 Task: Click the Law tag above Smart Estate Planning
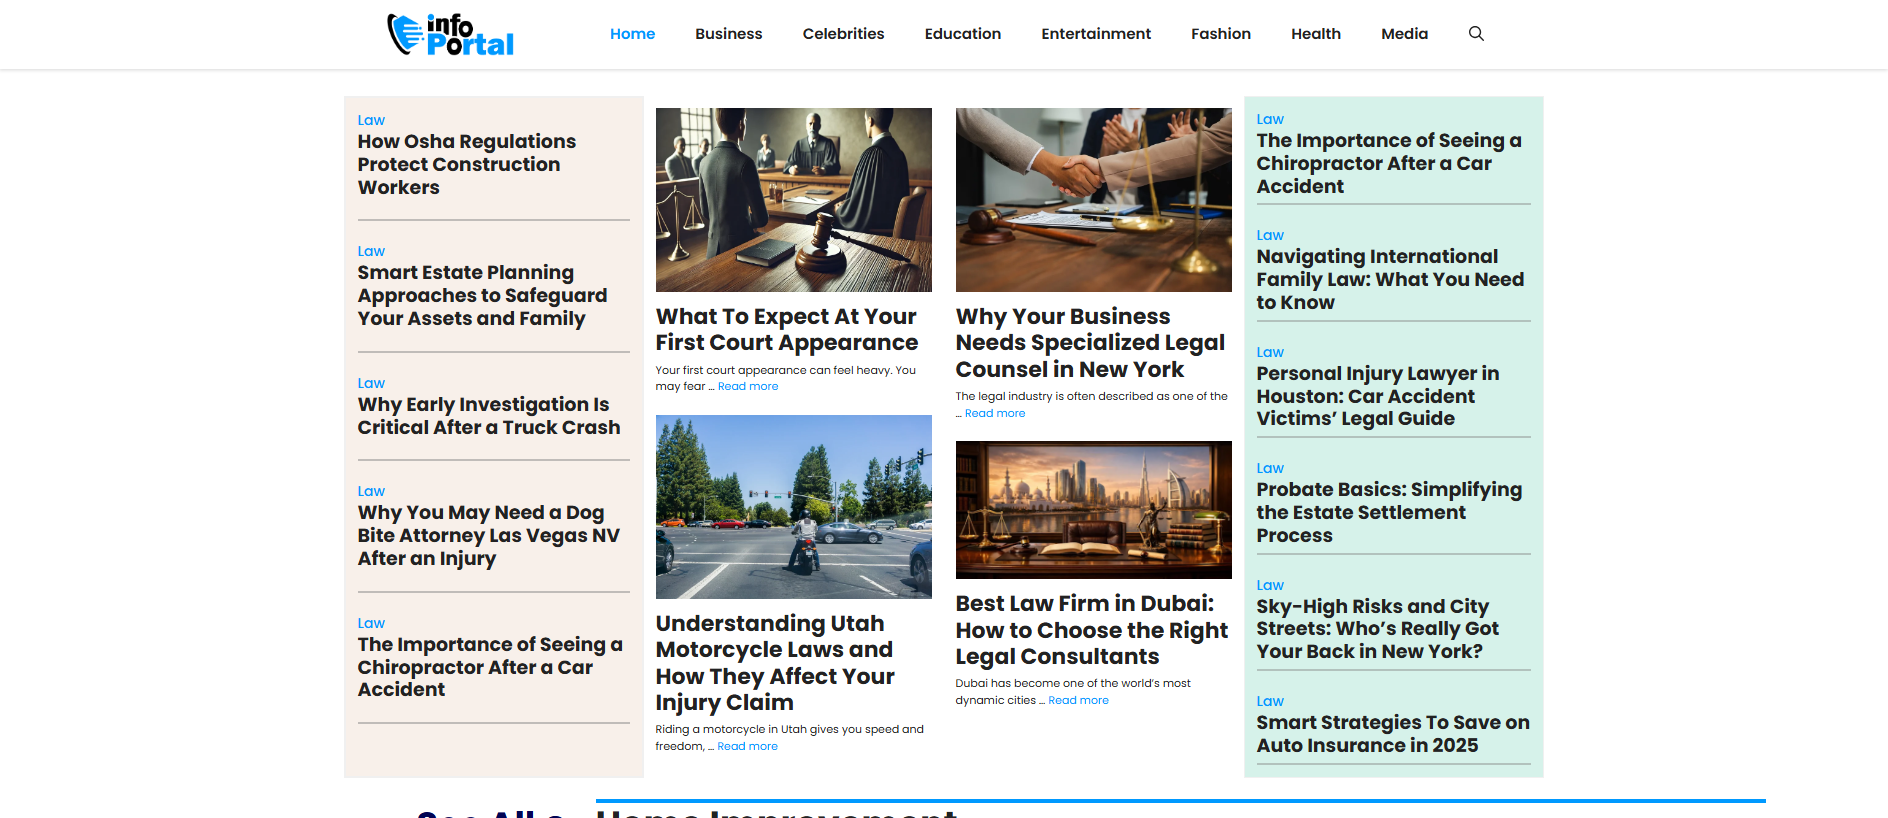pos(371,251)
